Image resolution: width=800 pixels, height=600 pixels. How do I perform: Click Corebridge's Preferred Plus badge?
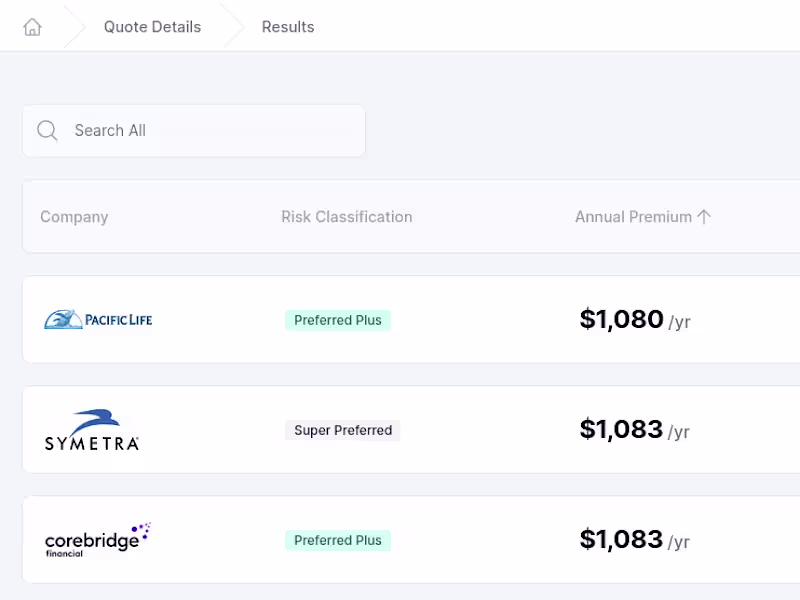[338, 540]
